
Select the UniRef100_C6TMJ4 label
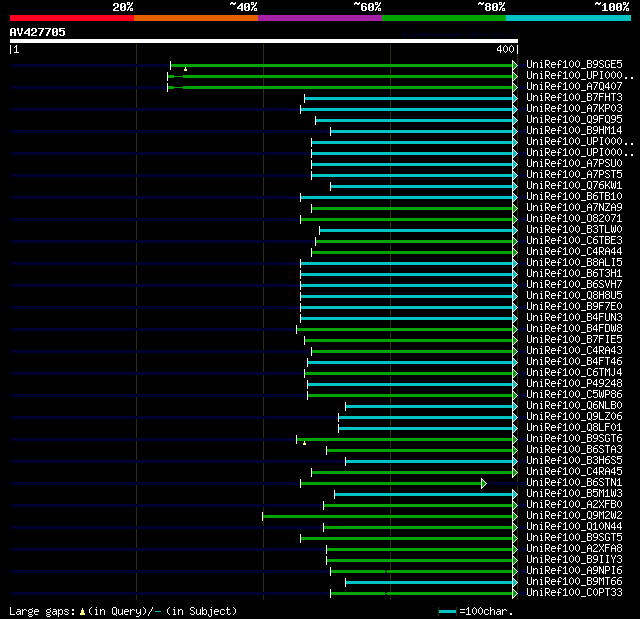tap(574, 373)
